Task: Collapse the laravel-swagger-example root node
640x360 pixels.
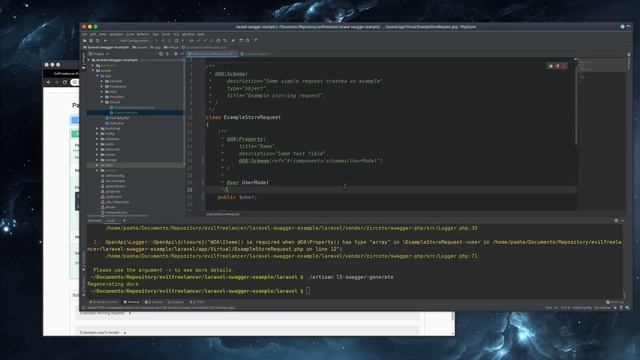Action: pyautogui.click(x=89, y=60)
